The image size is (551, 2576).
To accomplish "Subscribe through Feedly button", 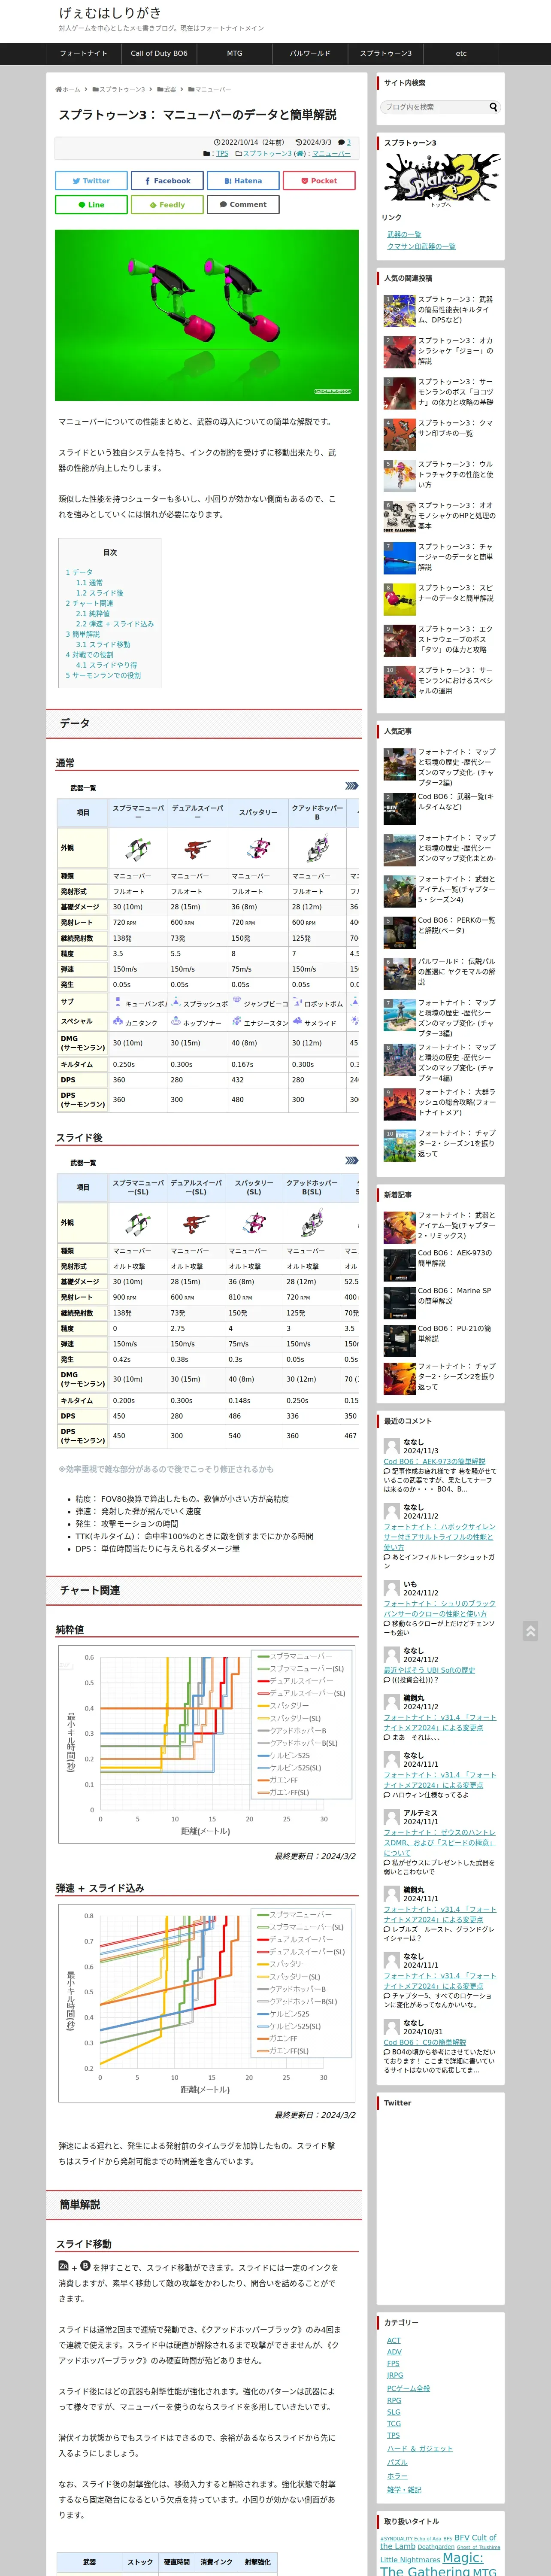I will [167, 204].
